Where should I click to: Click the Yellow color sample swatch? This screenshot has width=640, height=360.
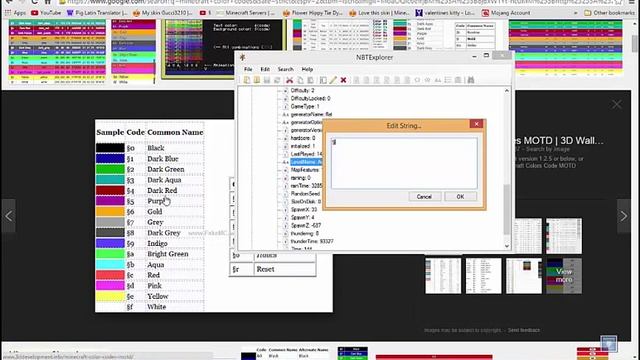pyautogui.click(x=110, y=296)
